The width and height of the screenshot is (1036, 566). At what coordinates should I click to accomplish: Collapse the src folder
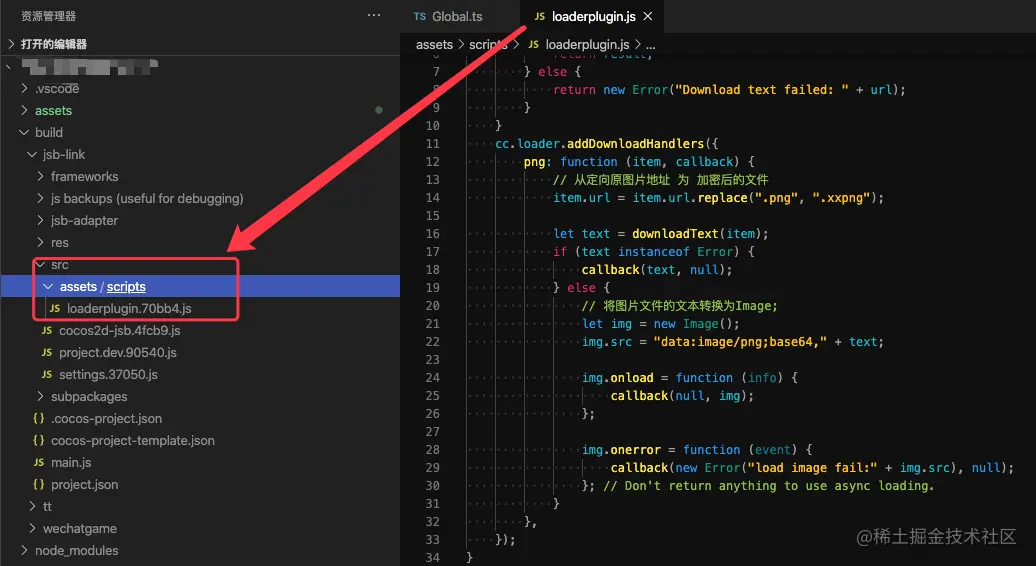[41, 264]
